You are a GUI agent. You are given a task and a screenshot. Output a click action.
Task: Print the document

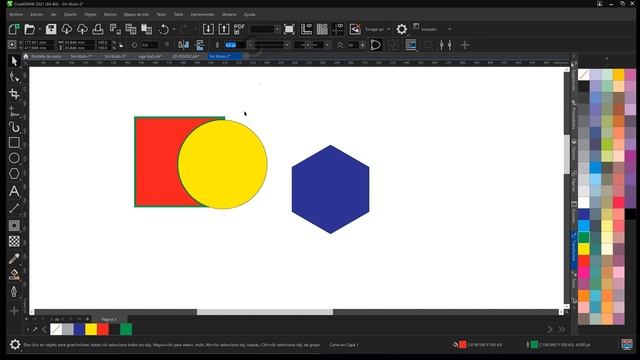(x=98, y=29)
